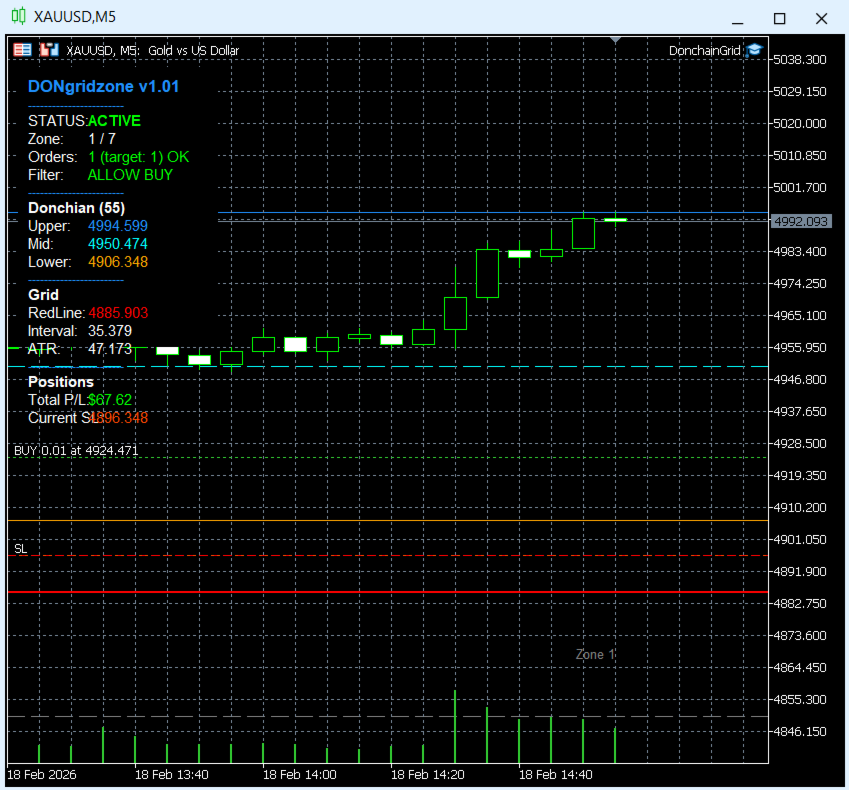Click the ALLOW BUY filter value
This screenshot has height=790, width=849.
[130, 175]
